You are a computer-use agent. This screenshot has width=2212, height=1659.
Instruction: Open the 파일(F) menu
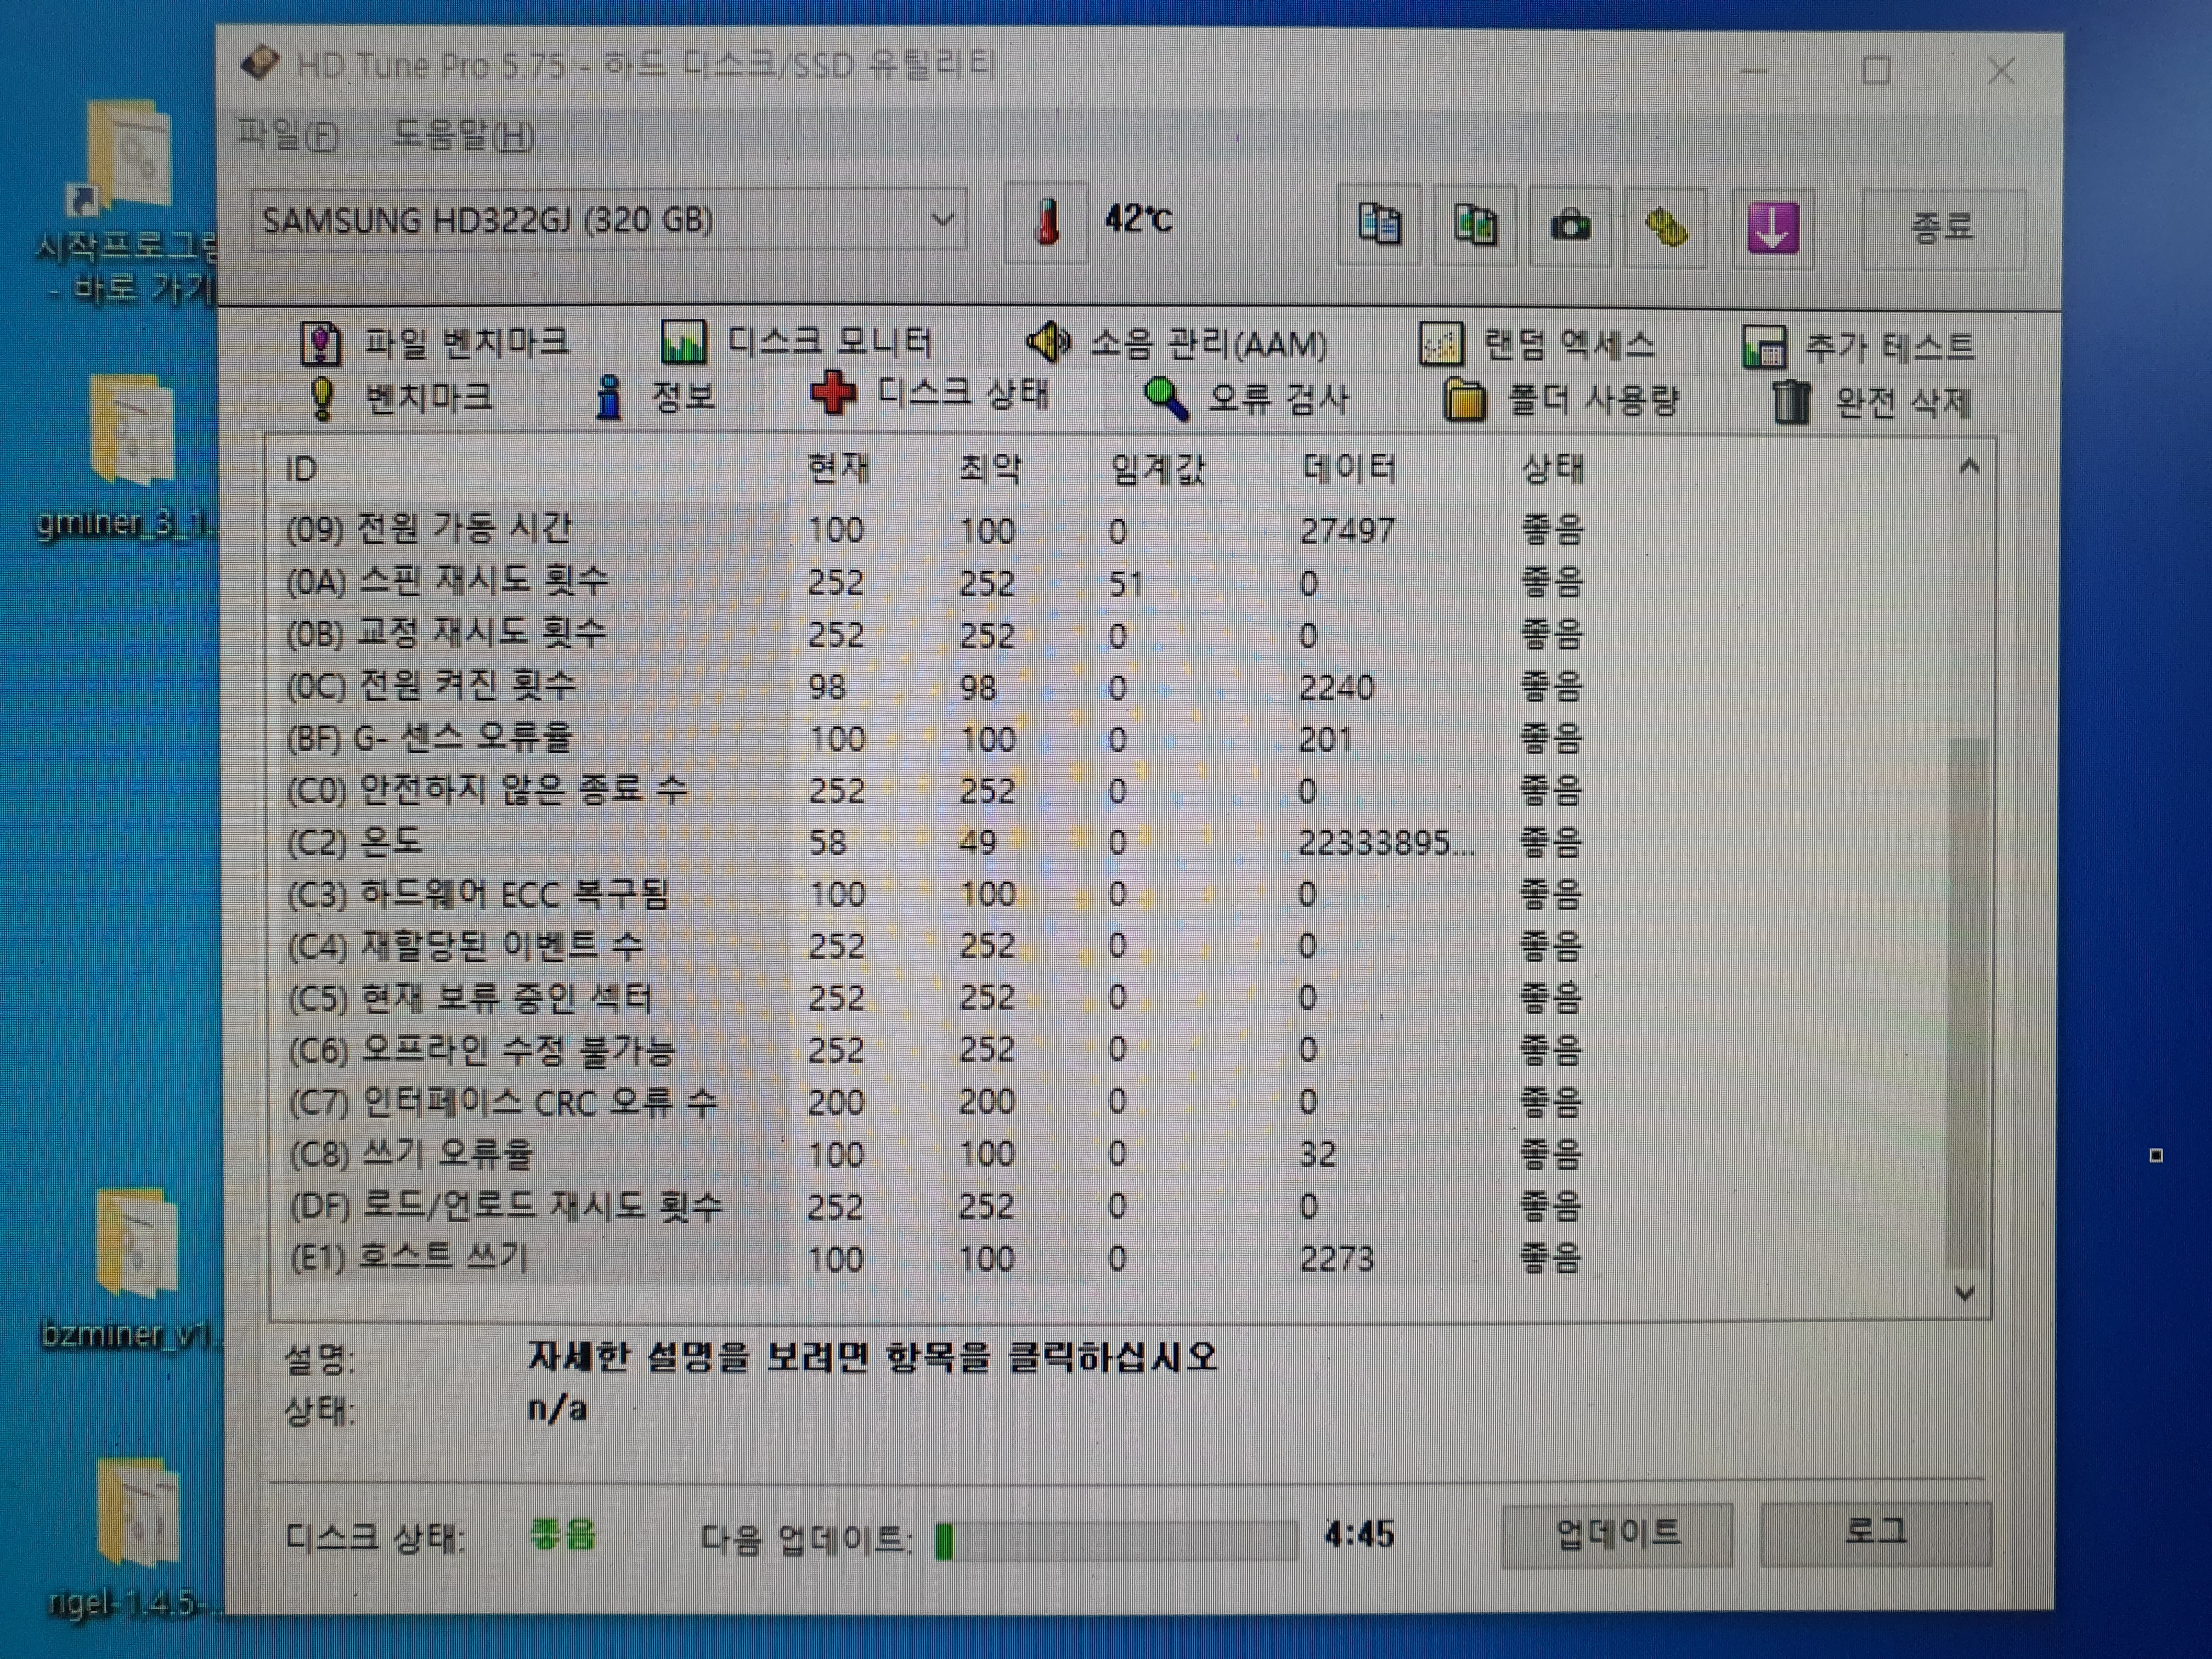[x=287, y=134]
